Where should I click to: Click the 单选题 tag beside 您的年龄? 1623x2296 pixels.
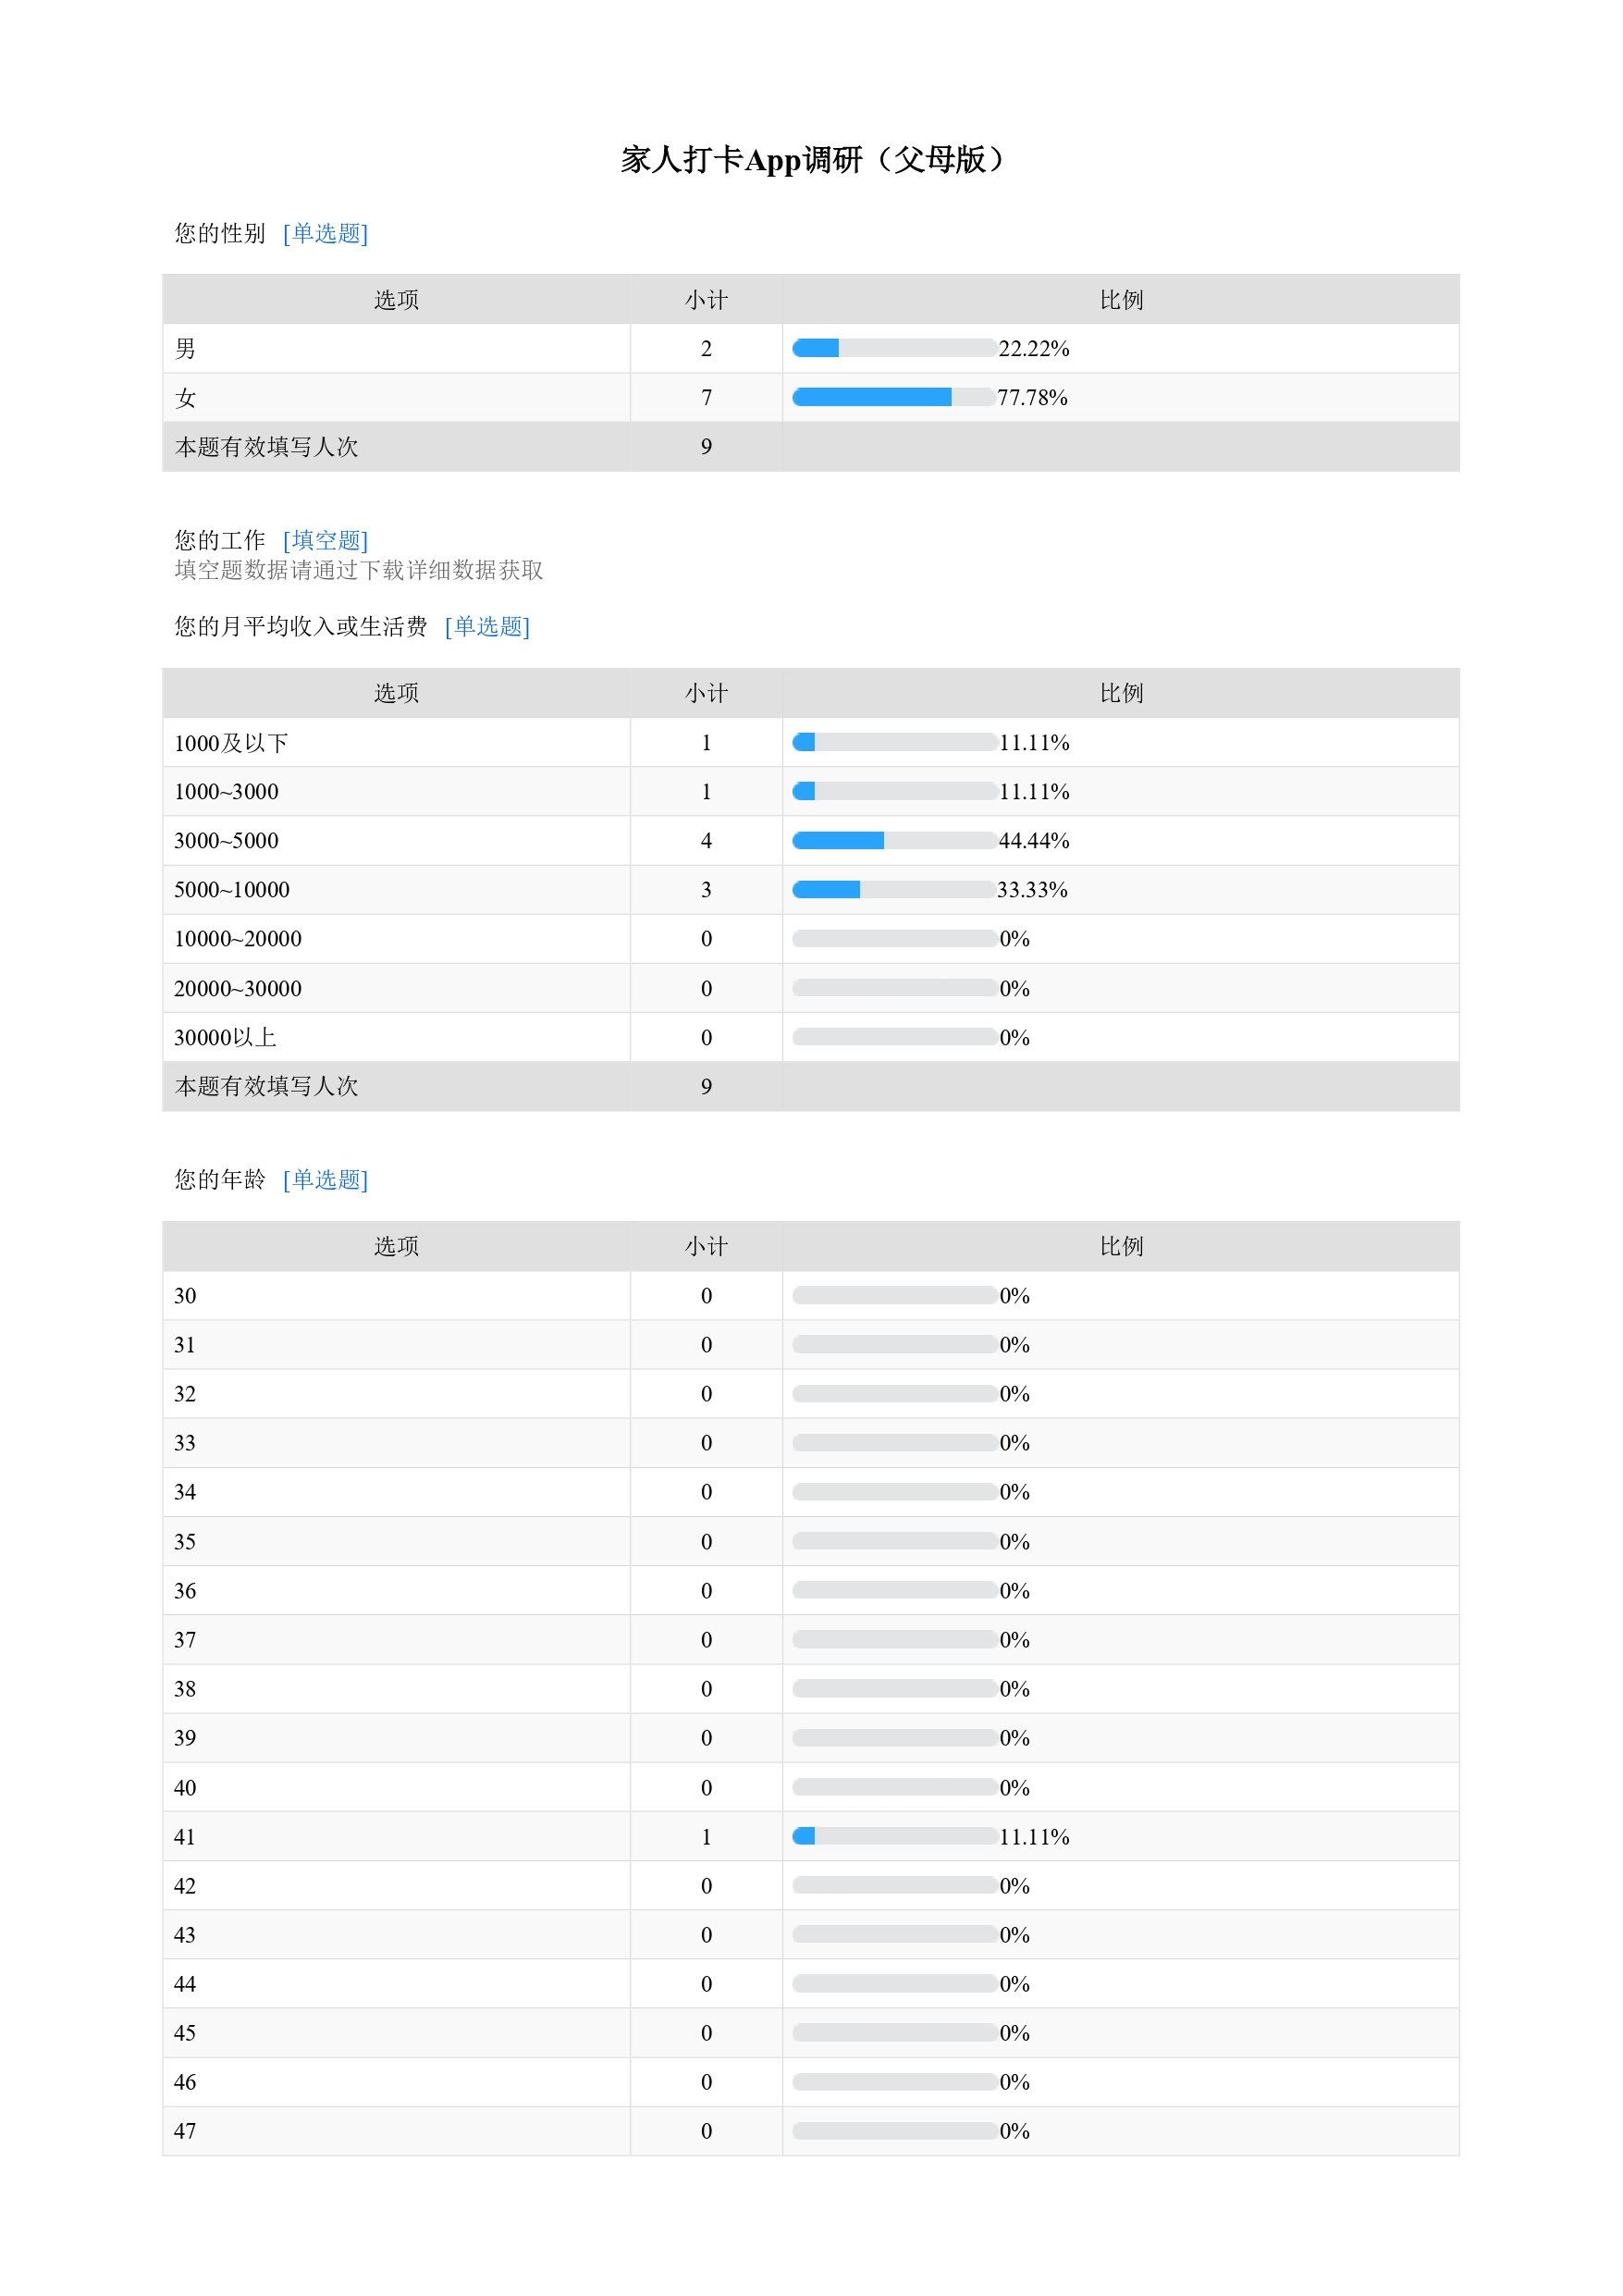pos(325,1179)
